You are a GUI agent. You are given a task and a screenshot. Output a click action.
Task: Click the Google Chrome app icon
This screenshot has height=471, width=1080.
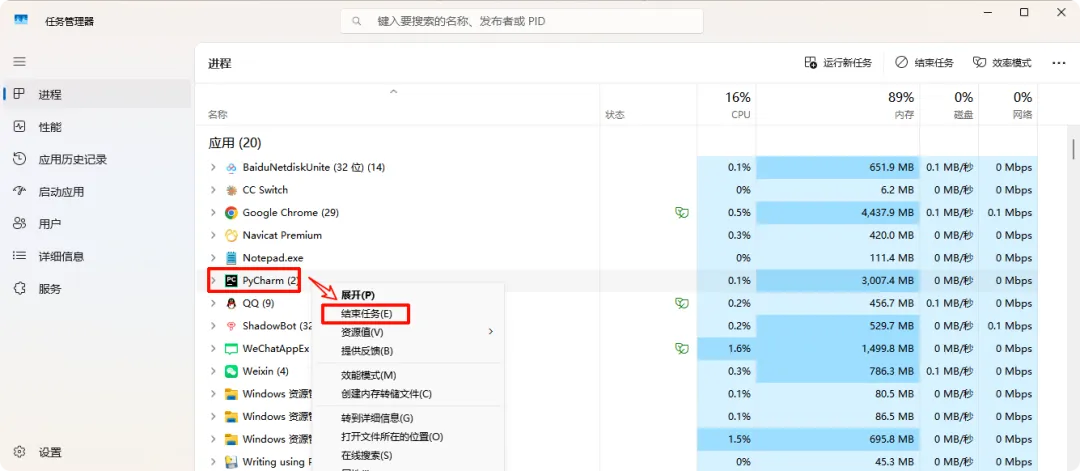click(231, 213)
